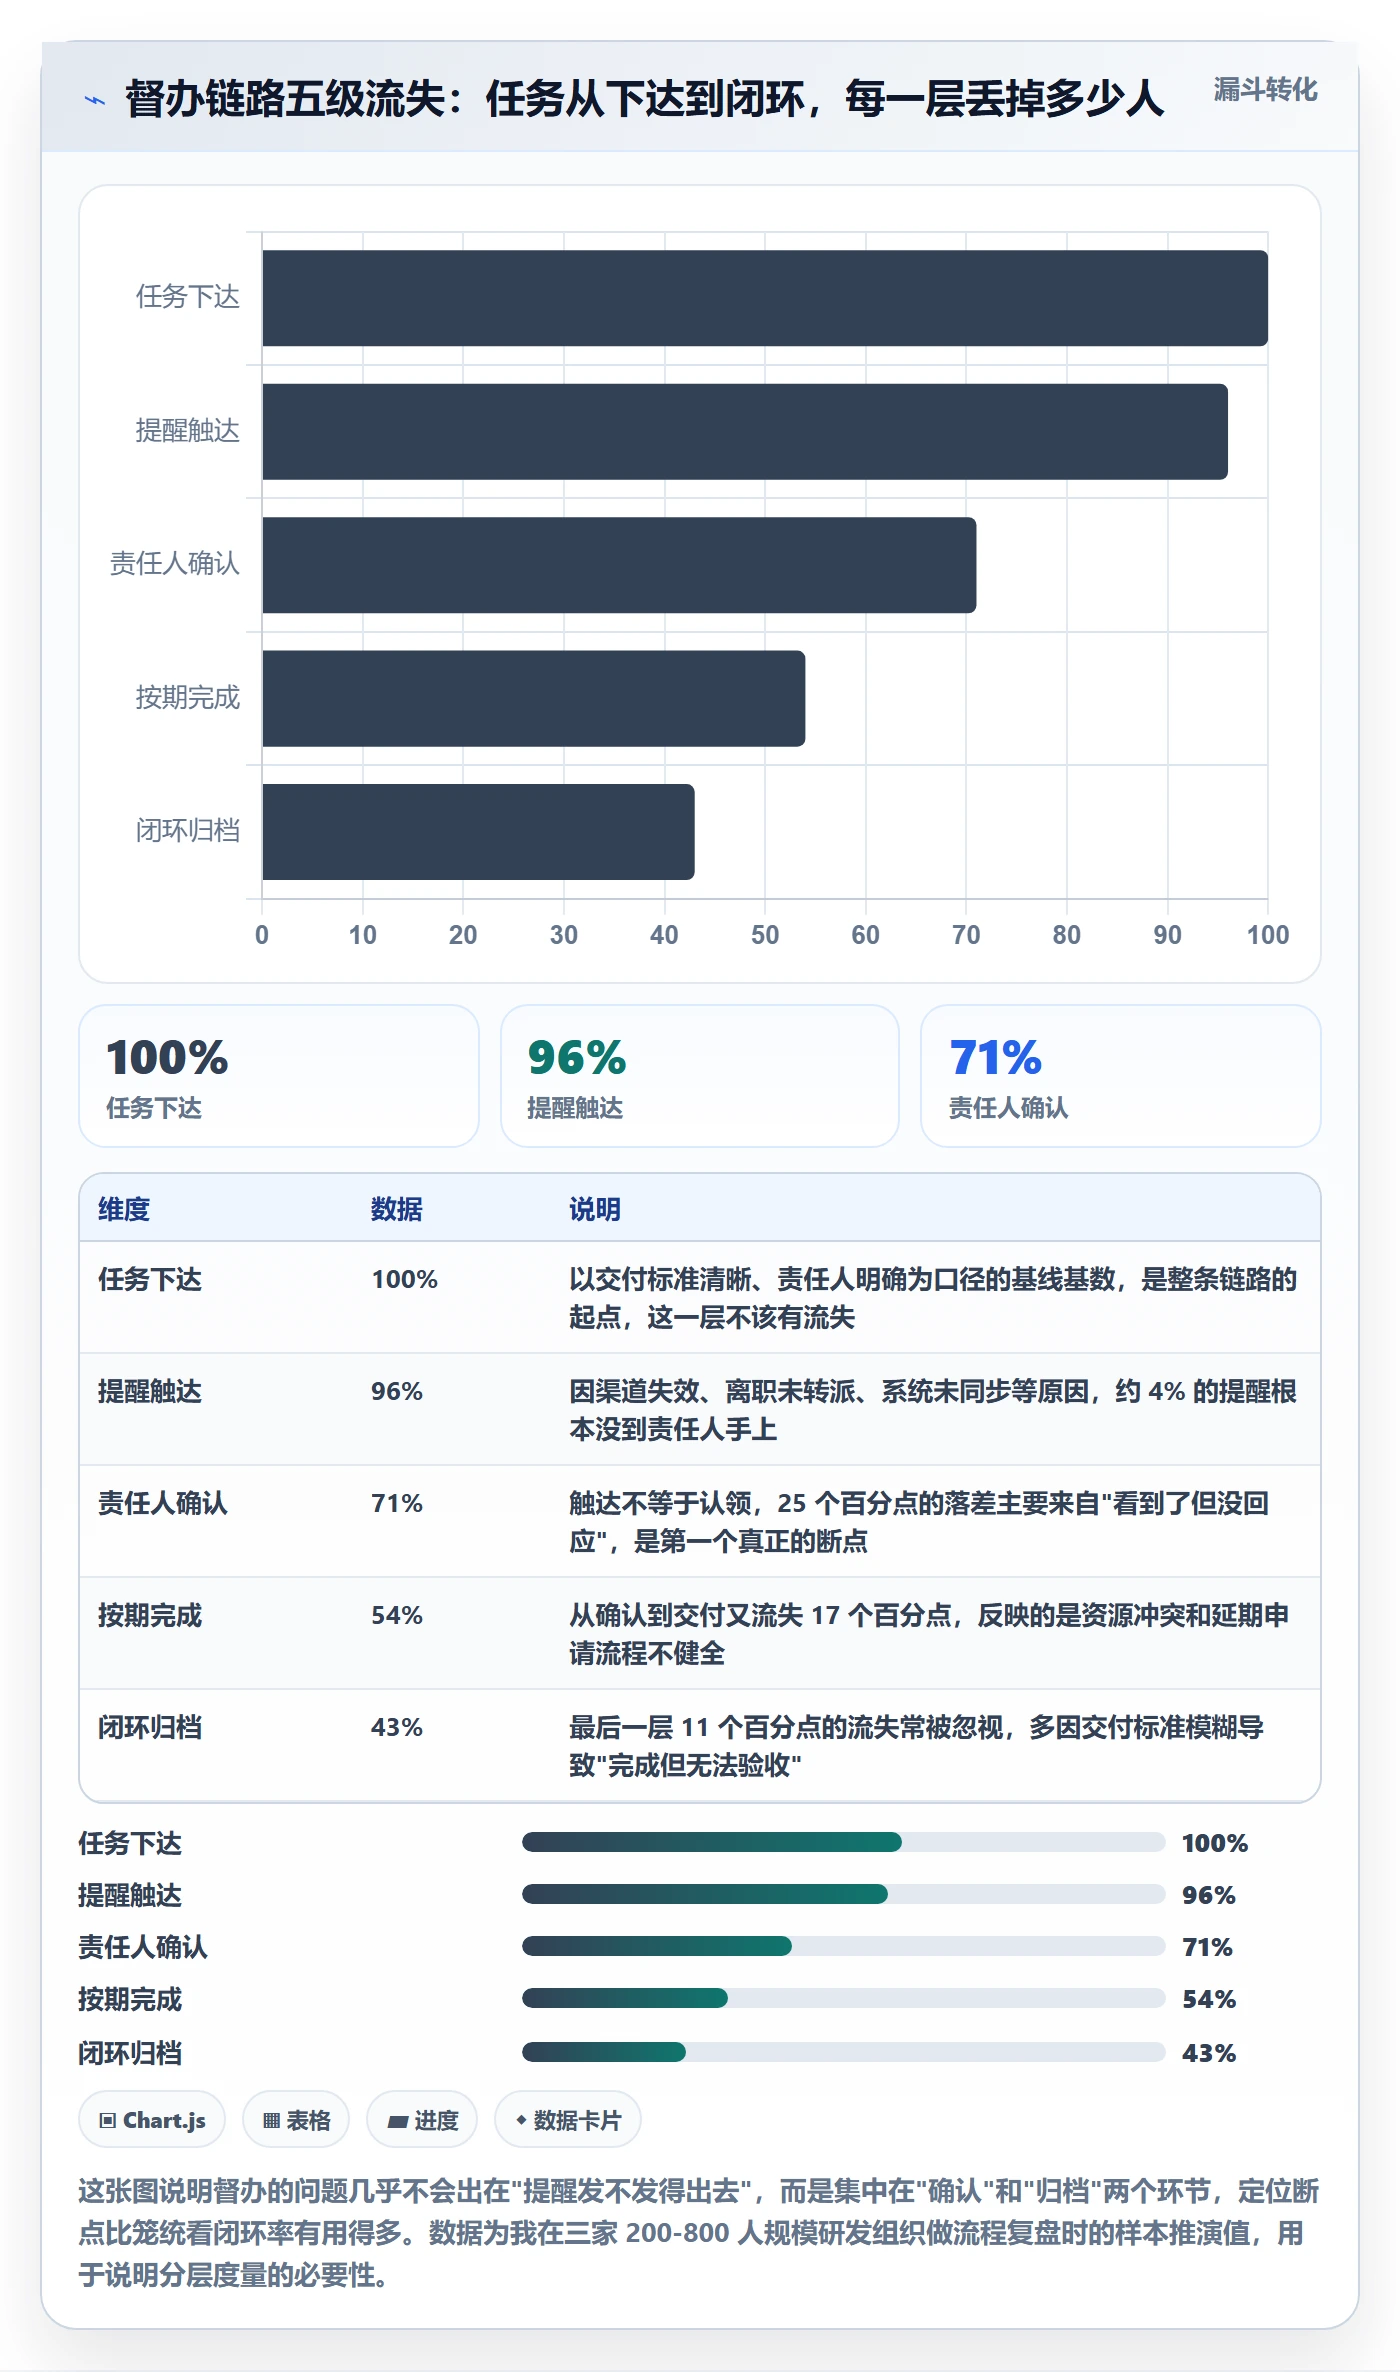Click the 数据 column header

point(397,1209)
